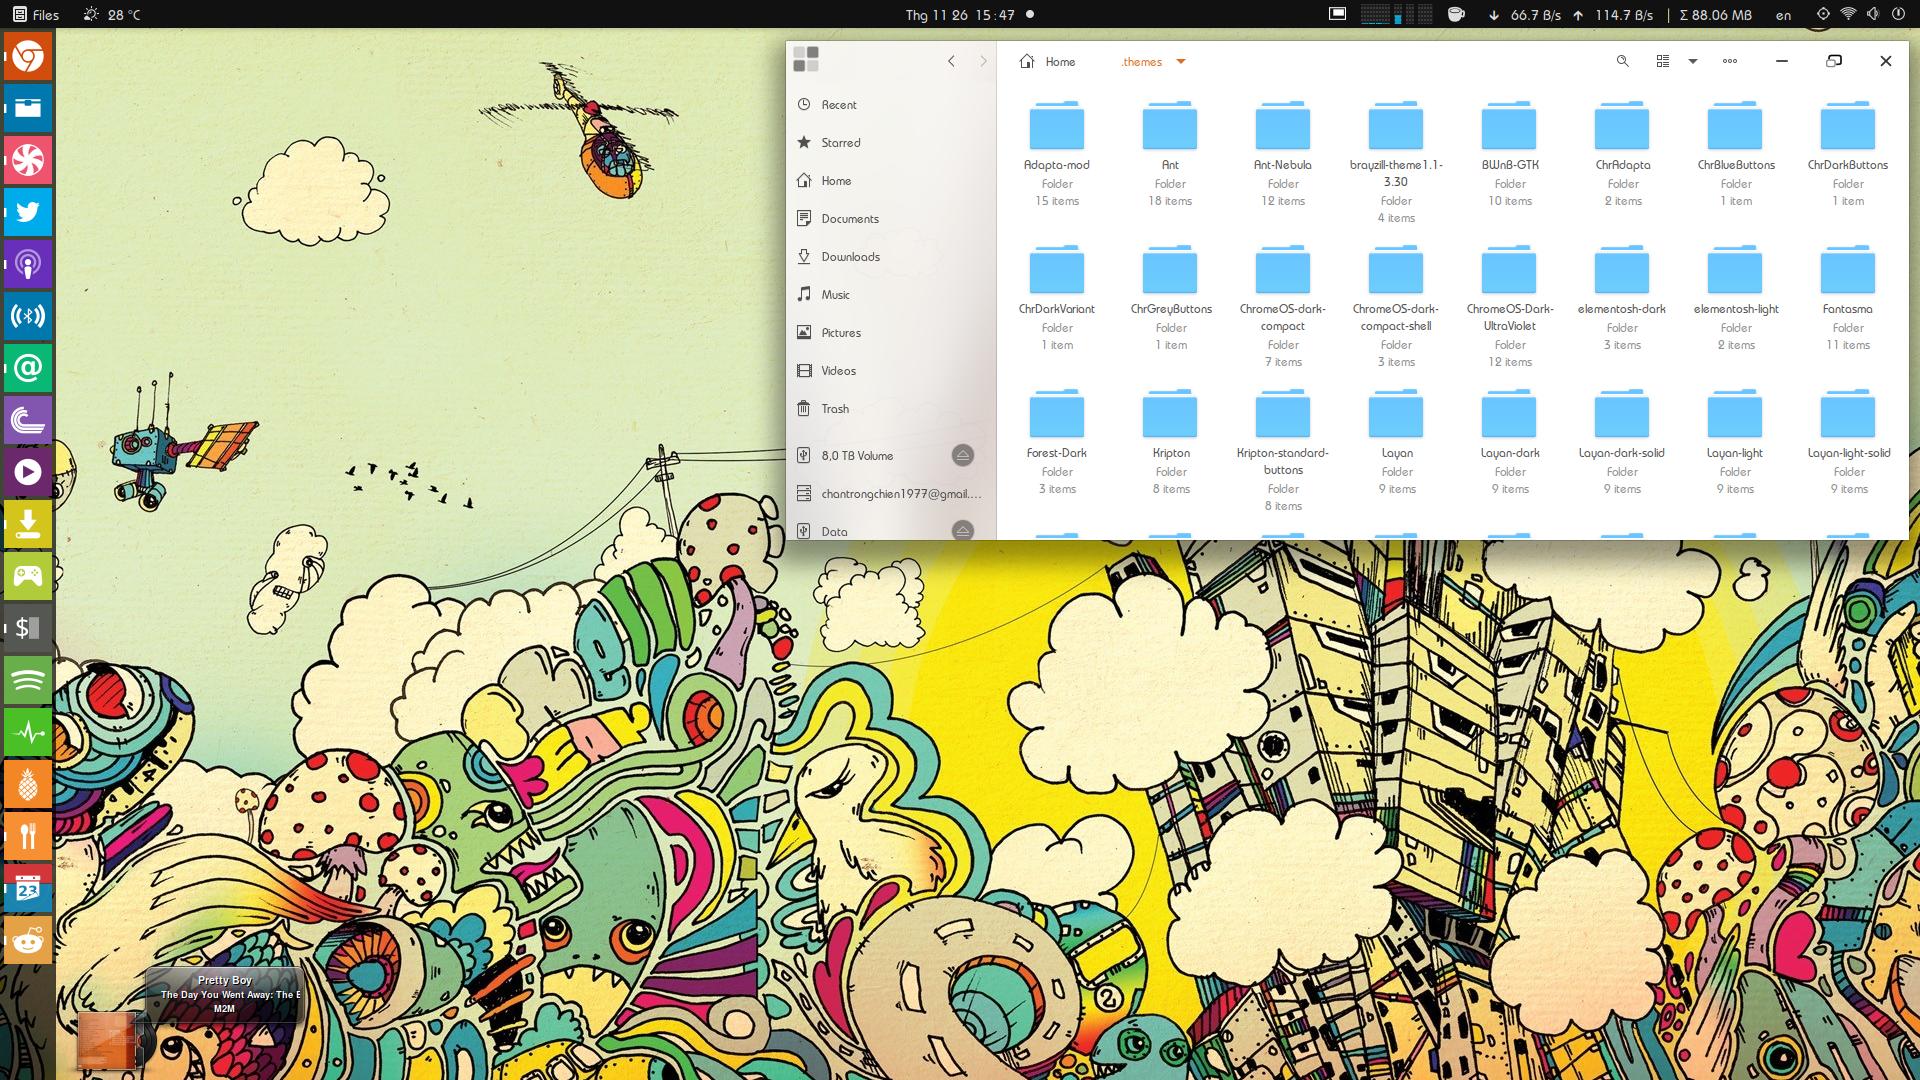Open the purple layered-cloud app in dock

pos(28,420)
